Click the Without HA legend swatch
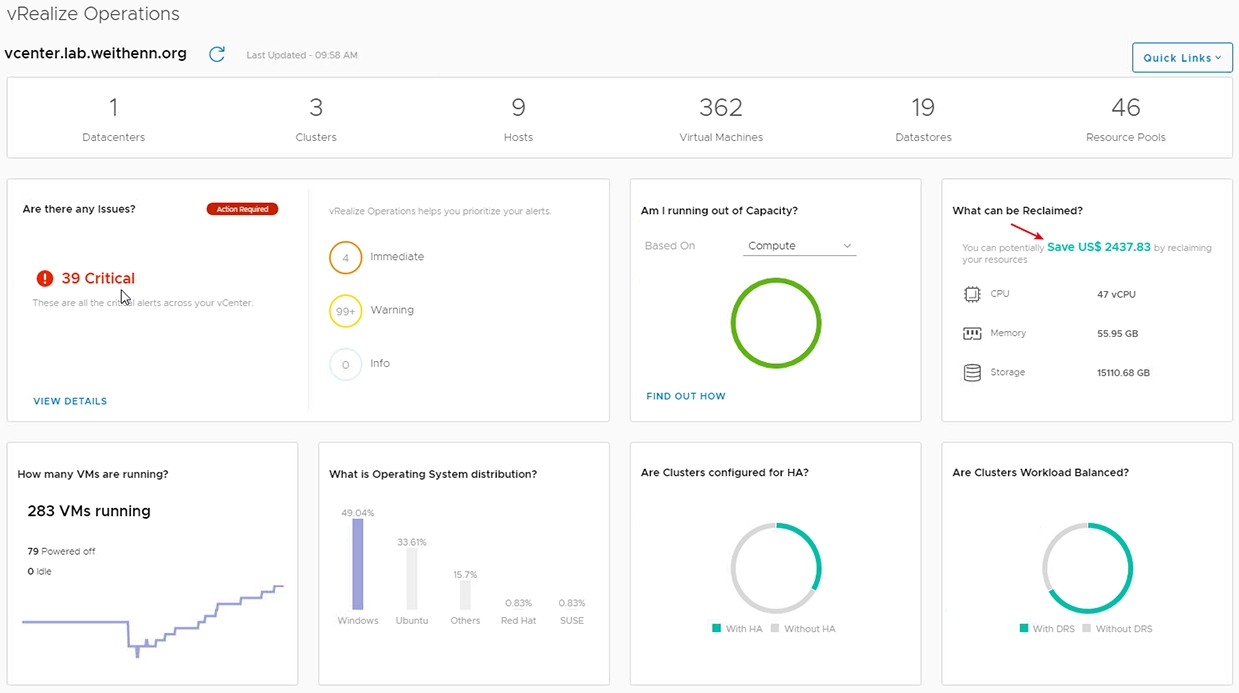The height and width of the screenshot is (693, 1239). 775,628
